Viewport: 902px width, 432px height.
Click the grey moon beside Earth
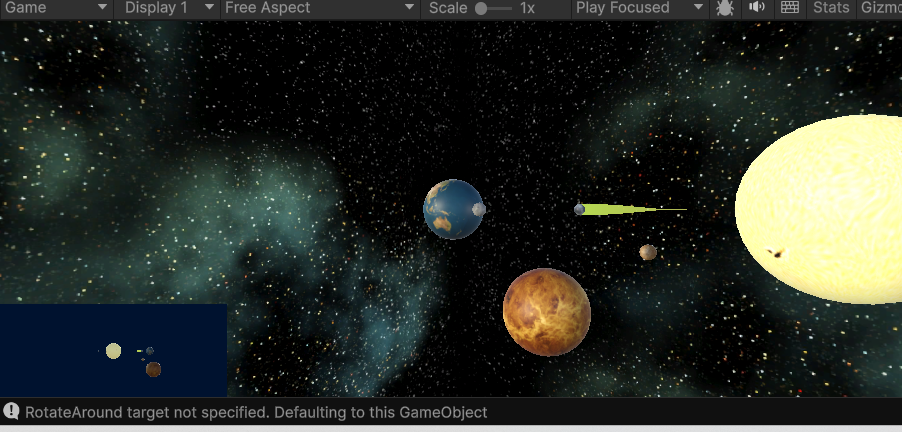479,209
